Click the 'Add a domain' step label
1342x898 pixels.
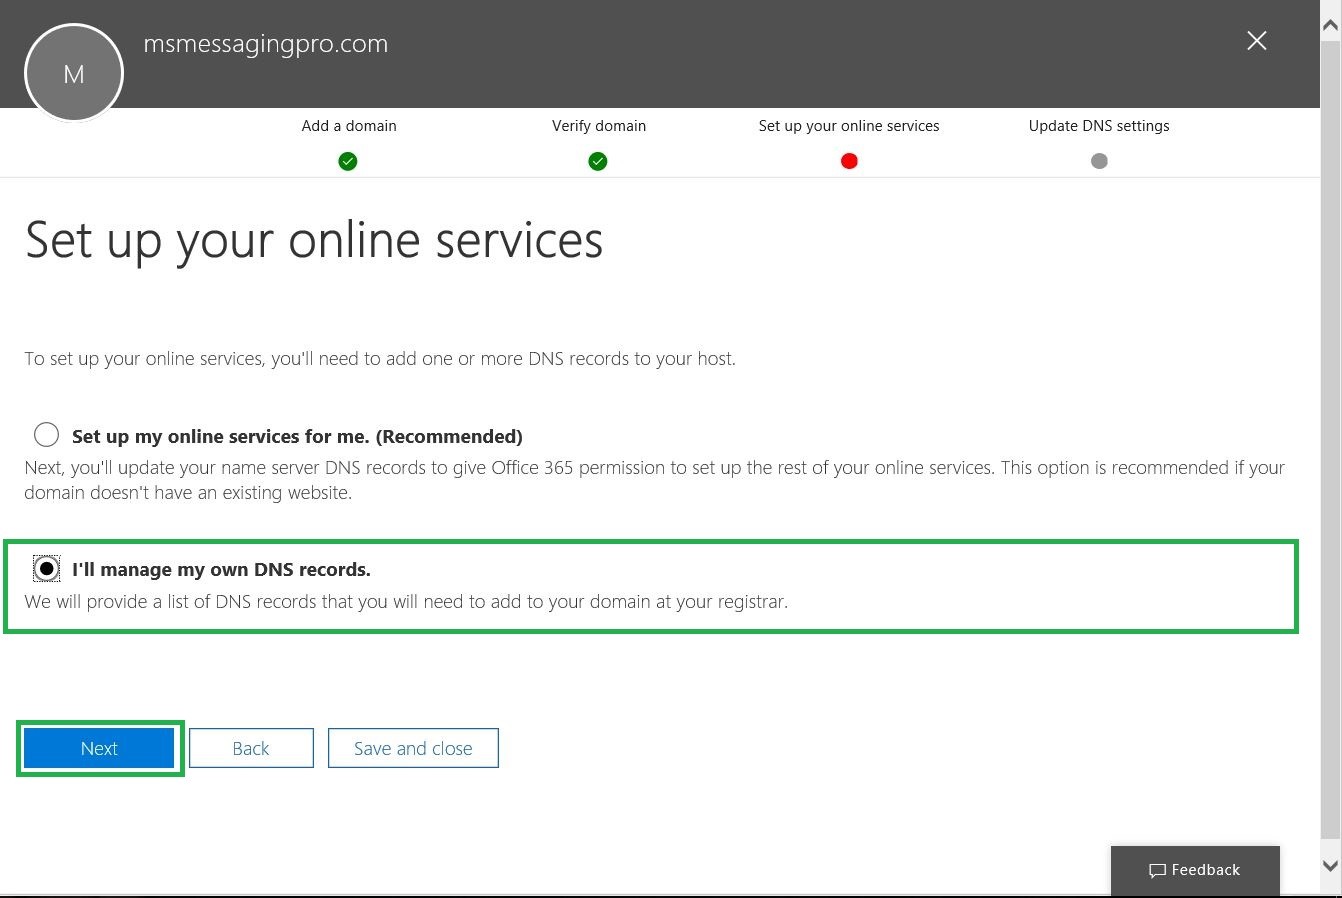click(349, 126)
